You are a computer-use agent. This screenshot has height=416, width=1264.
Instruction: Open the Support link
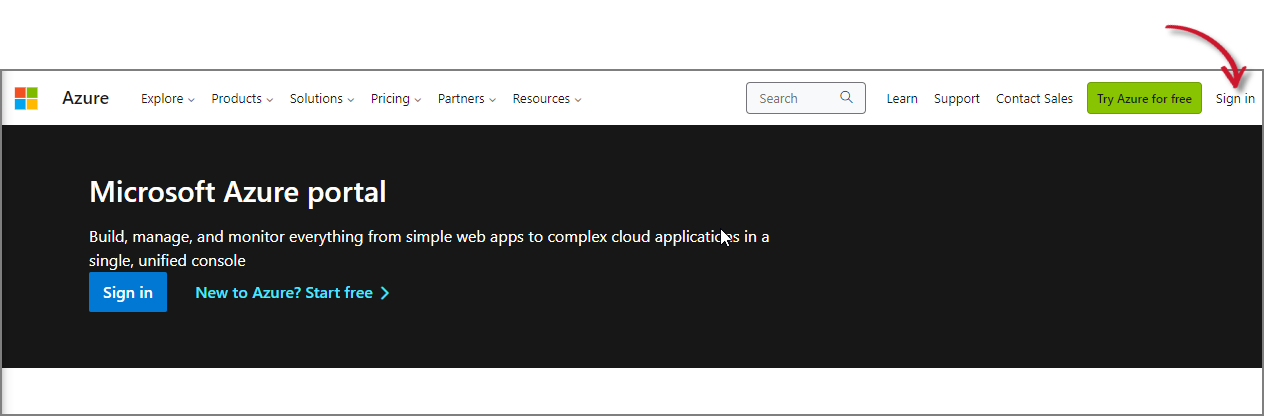(x=957, y=98)
